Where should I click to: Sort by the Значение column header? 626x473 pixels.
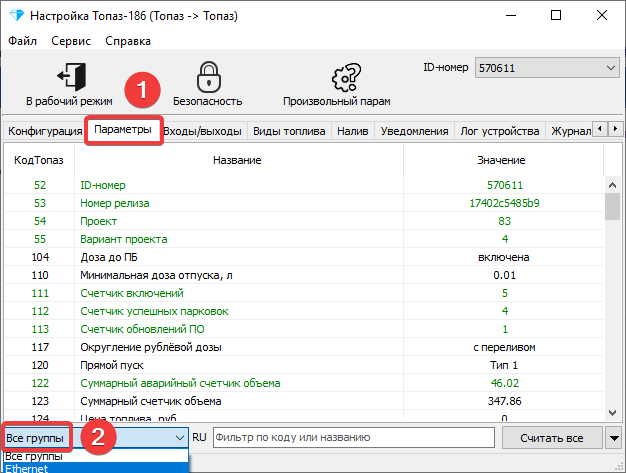point(503,160)
